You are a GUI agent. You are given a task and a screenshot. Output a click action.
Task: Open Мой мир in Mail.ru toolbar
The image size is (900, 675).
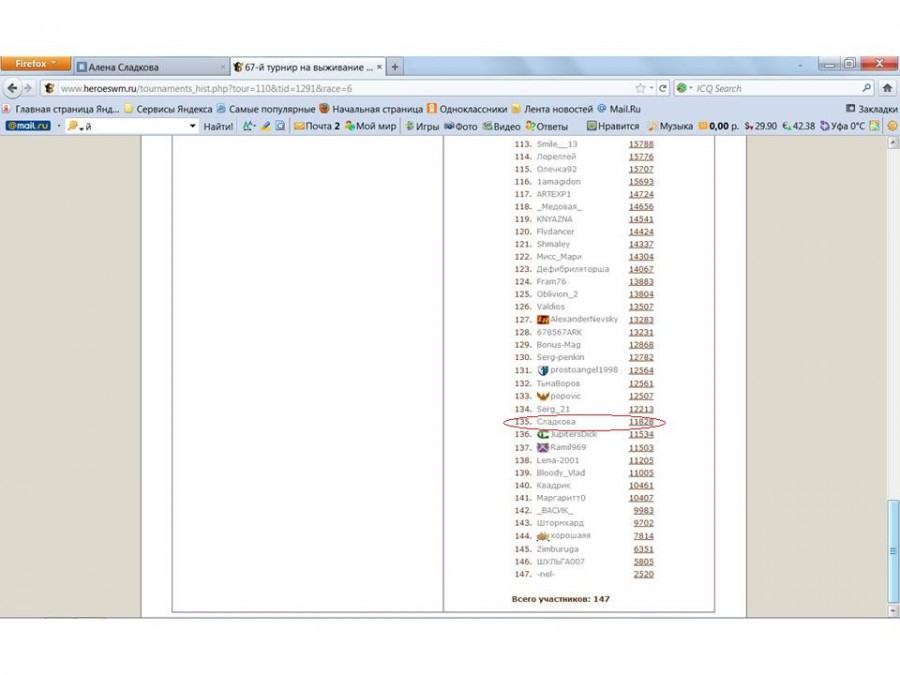[371, 126]
